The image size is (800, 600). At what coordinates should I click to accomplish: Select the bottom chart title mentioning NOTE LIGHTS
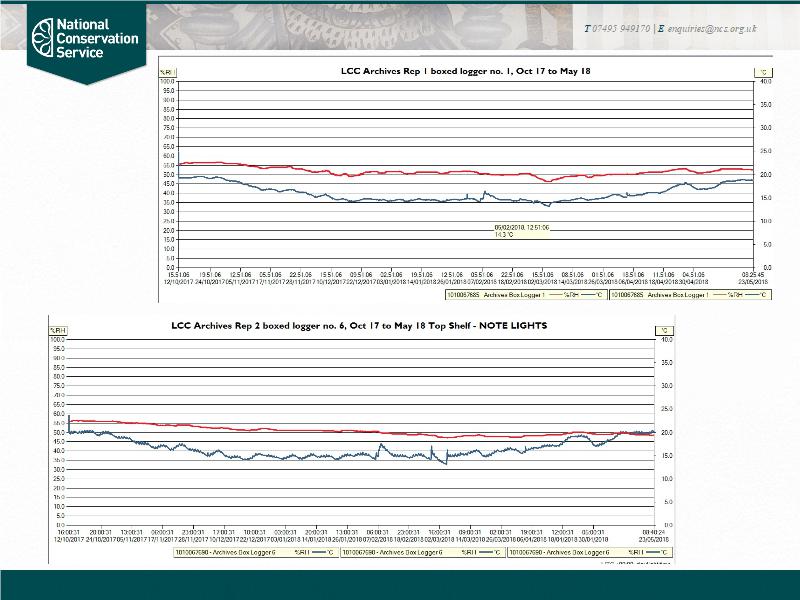359,327
